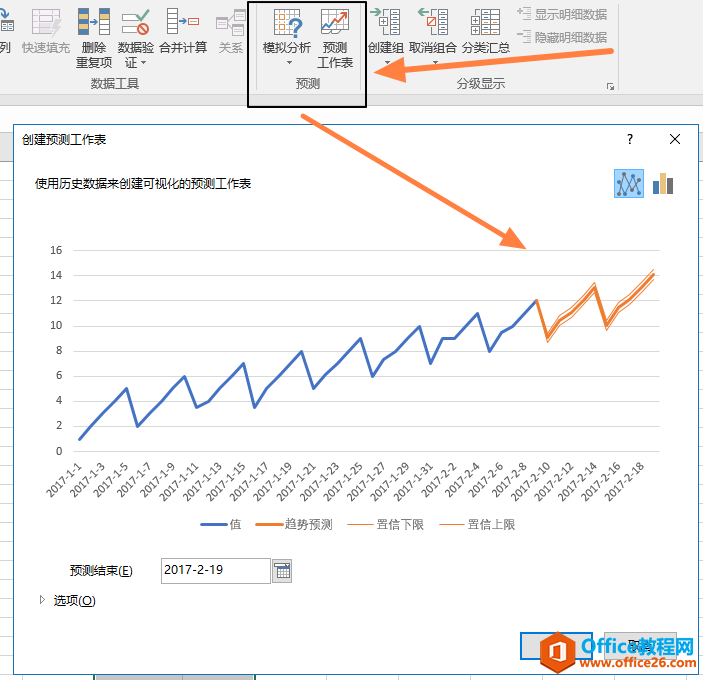The image size is (703, 680).
Task: Click legend entry 趋势预测
Action: coord(294,524)
